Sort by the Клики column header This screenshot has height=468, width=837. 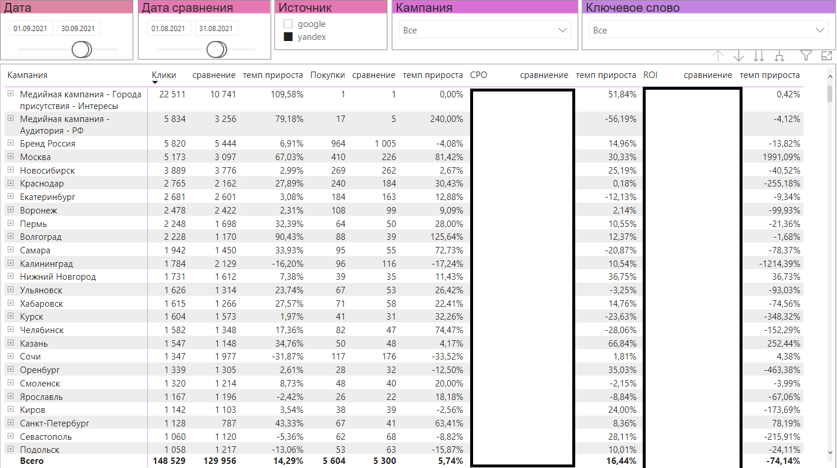[x=163, y=75]
